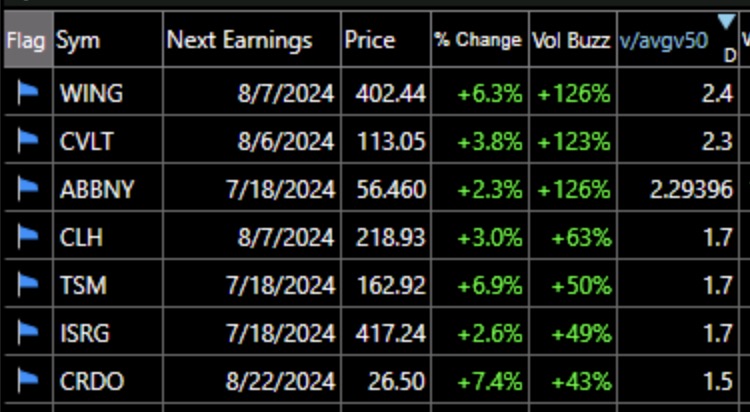Image resolution: width=750 pixels, height=412 pixels.
Task: Click the ABBNY price 56.460
Action: 391,189
